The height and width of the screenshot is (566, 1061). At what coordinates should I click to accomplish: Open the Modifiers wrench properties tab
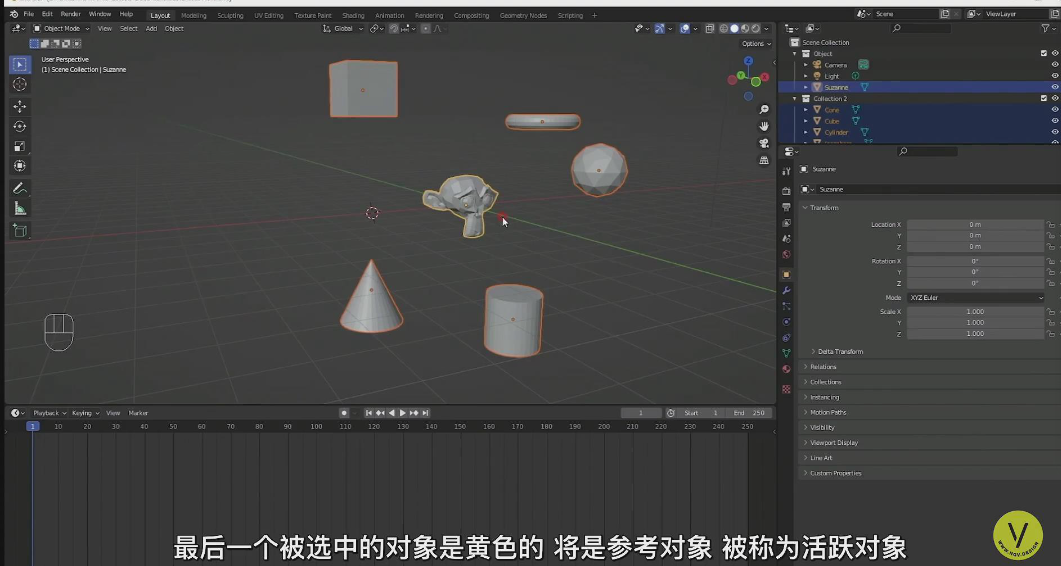coord(786,290)
